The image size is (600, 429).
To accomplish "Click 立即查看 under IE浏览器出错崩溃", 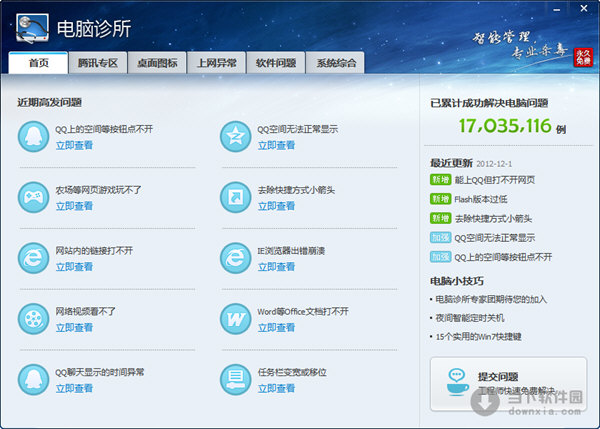I will (x=276, y=267).
